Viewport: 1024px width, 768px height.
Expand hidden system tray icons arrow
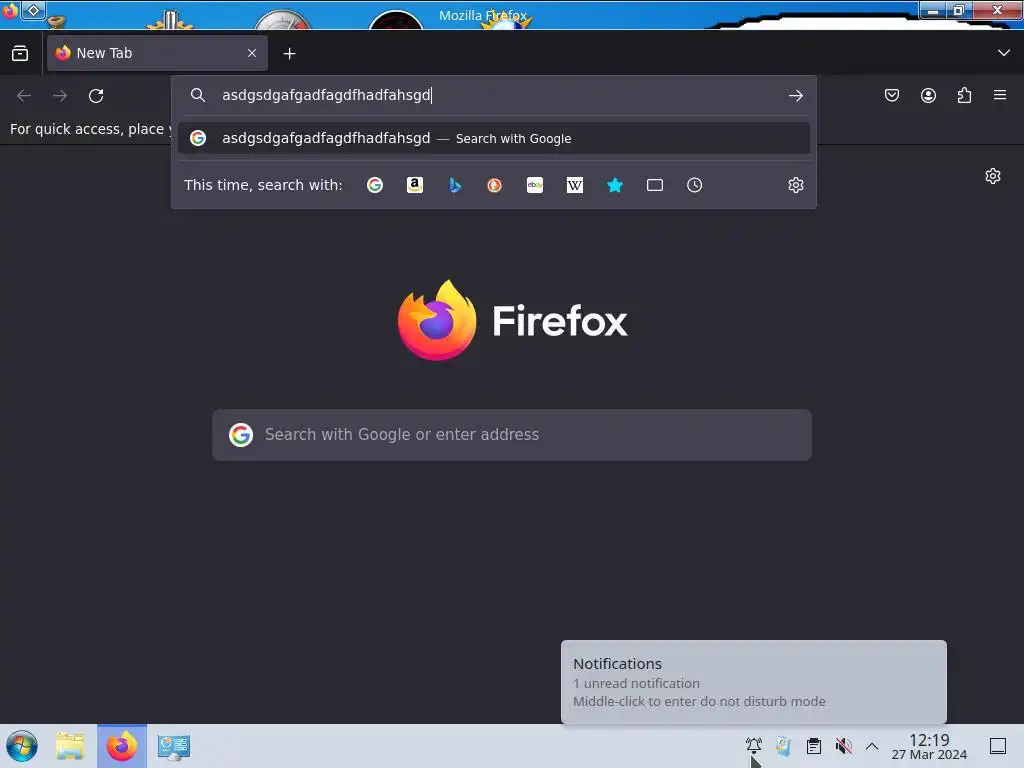point(872,746)
